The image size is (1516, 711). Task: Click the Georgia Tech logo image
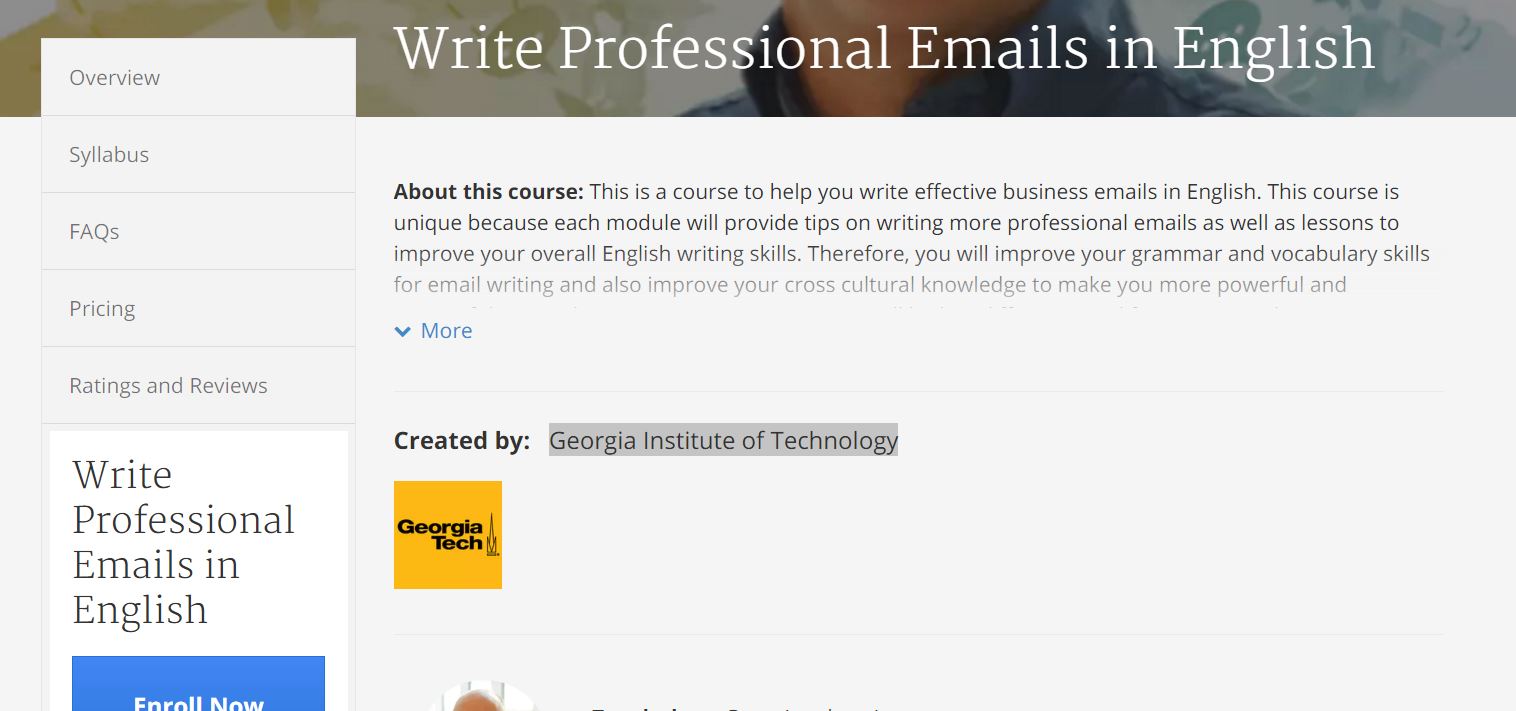click(447, 535)
